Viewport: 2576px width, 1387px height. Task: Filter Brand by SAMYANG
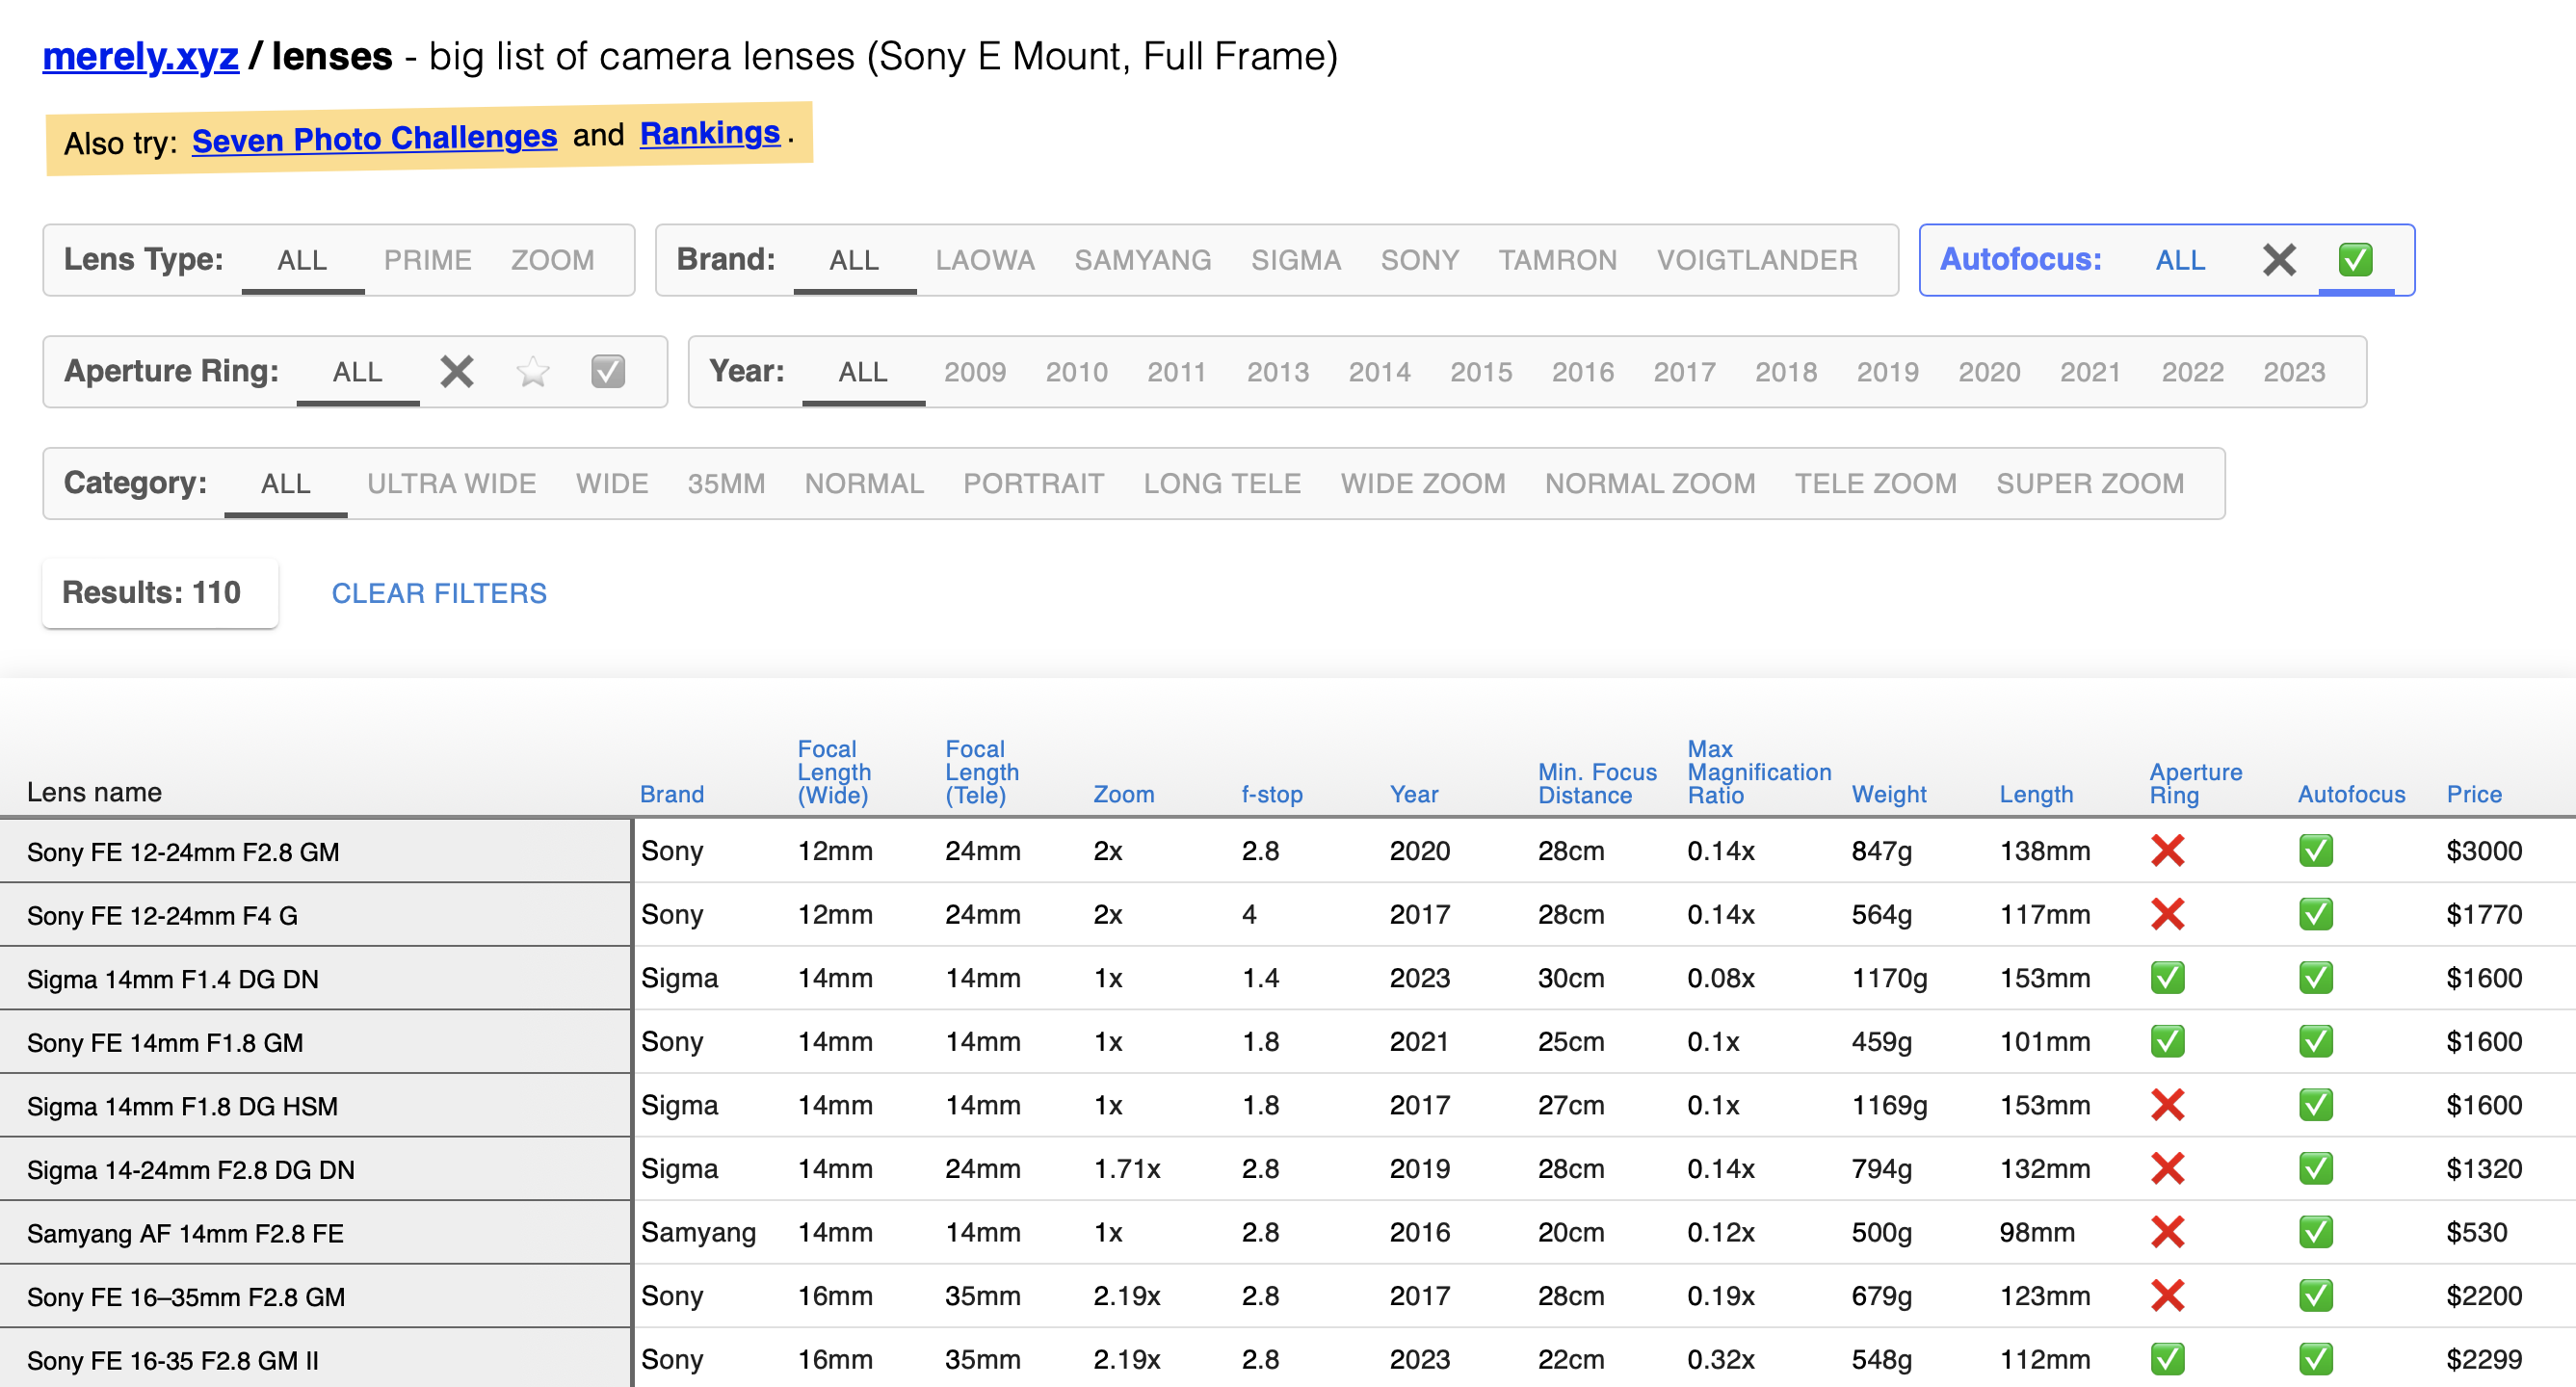pos(1143,260)
